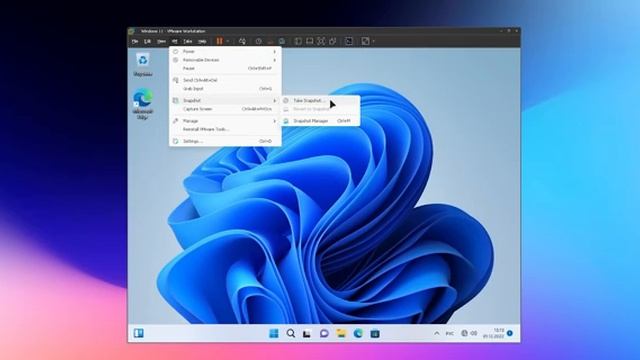Open the Widgets panel on the taskbar
Image resolution: width=640 pixels, height=360 pixels.
(139, 333)
